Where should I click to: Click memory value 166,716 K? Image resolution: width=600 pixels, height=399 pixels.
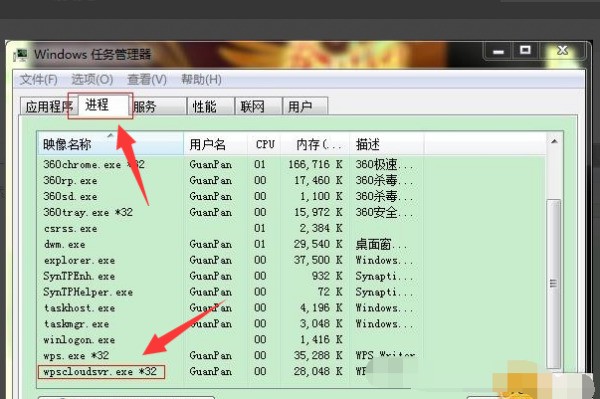(x=315, y=164)
